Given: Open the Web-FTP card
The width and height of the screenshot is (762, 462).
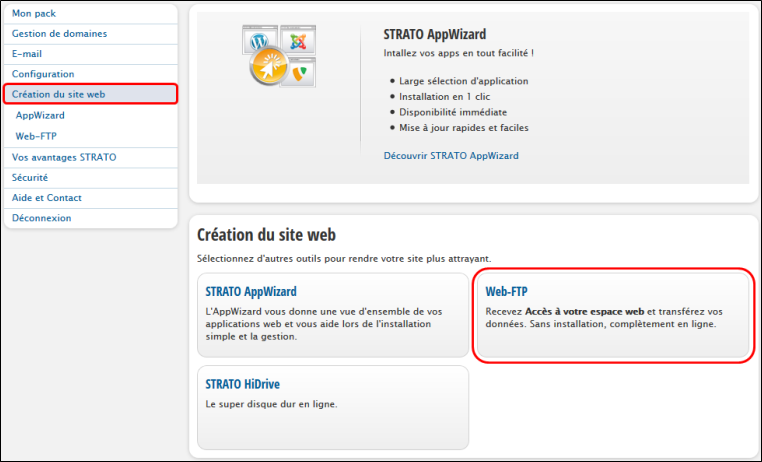Looking at the screenshot, I should click(613, 315).
